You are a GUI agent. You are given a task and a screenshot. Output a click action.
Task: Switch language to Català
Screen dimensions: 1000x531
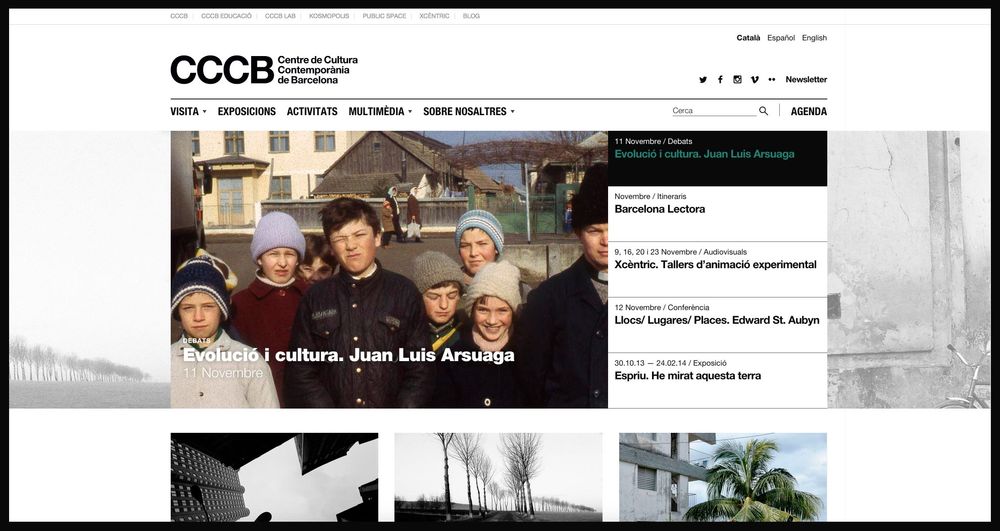point(748,38)
